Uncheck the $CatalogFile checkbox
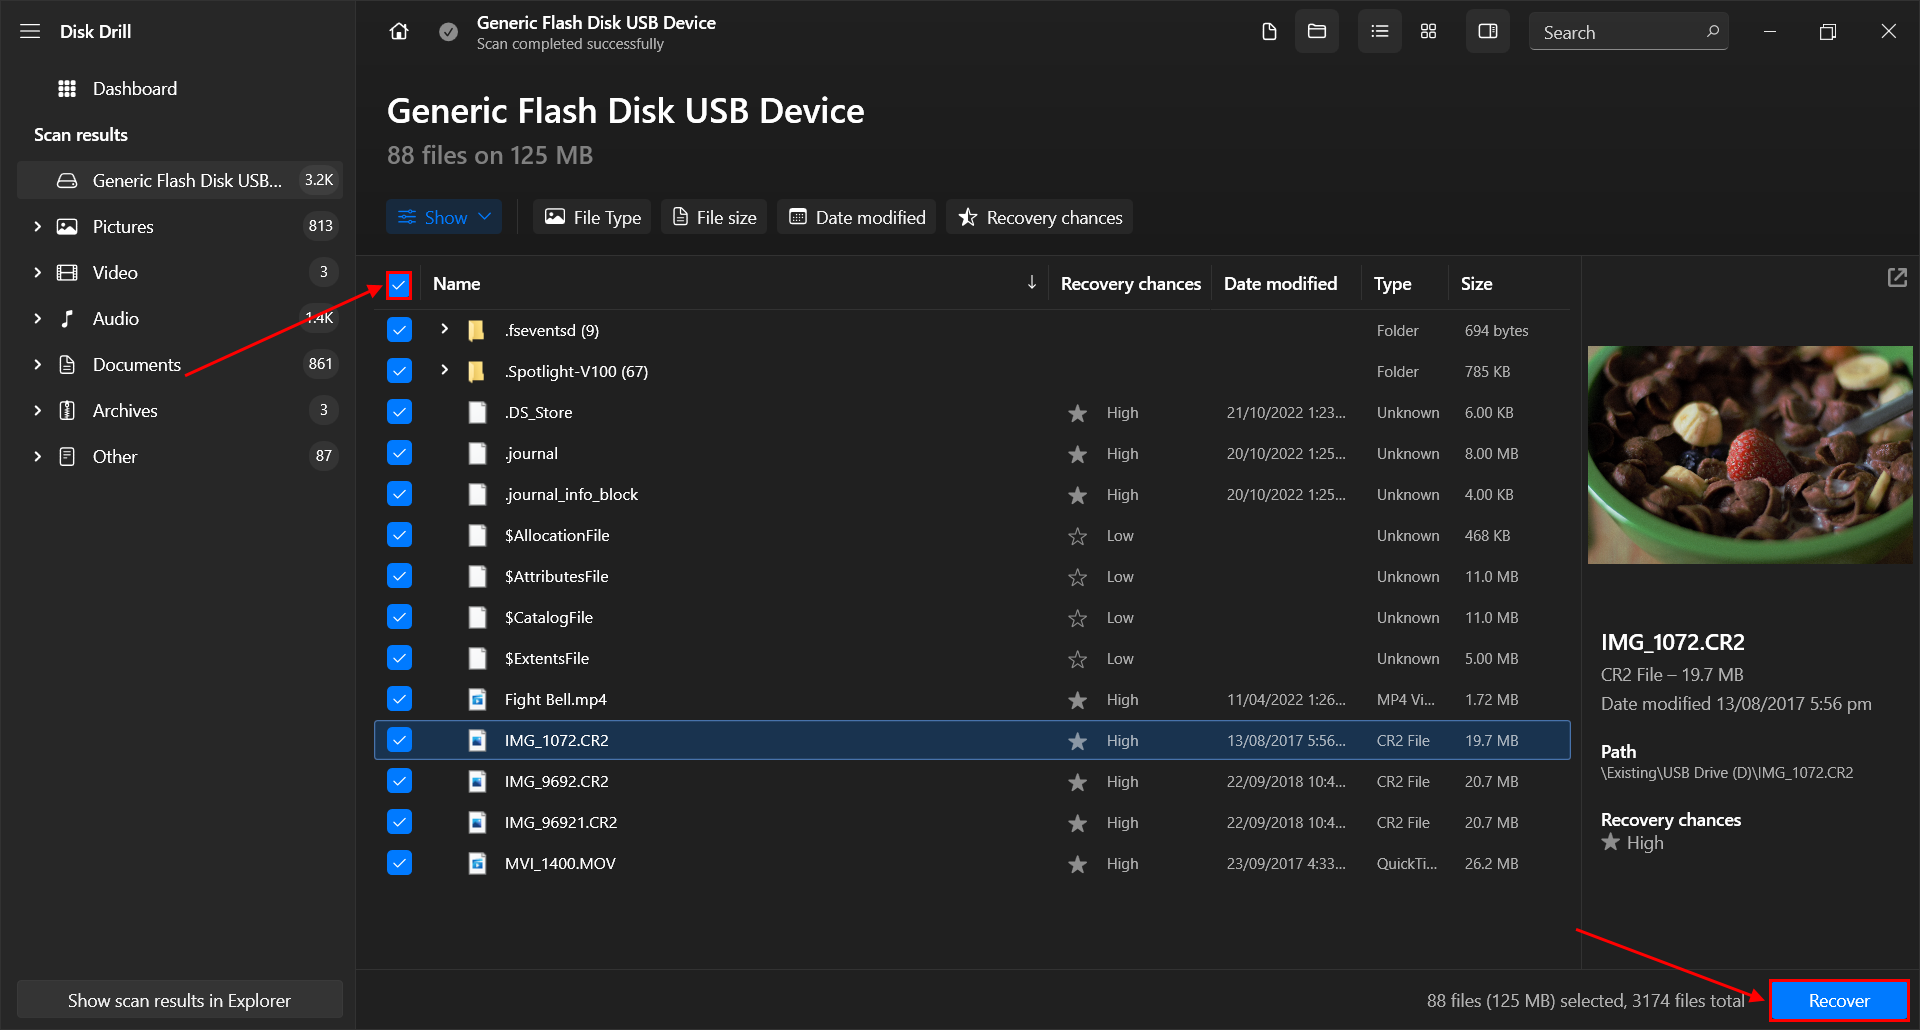Image resolution: width=1920 pixels, height=1030 pixels. (399, 617)
